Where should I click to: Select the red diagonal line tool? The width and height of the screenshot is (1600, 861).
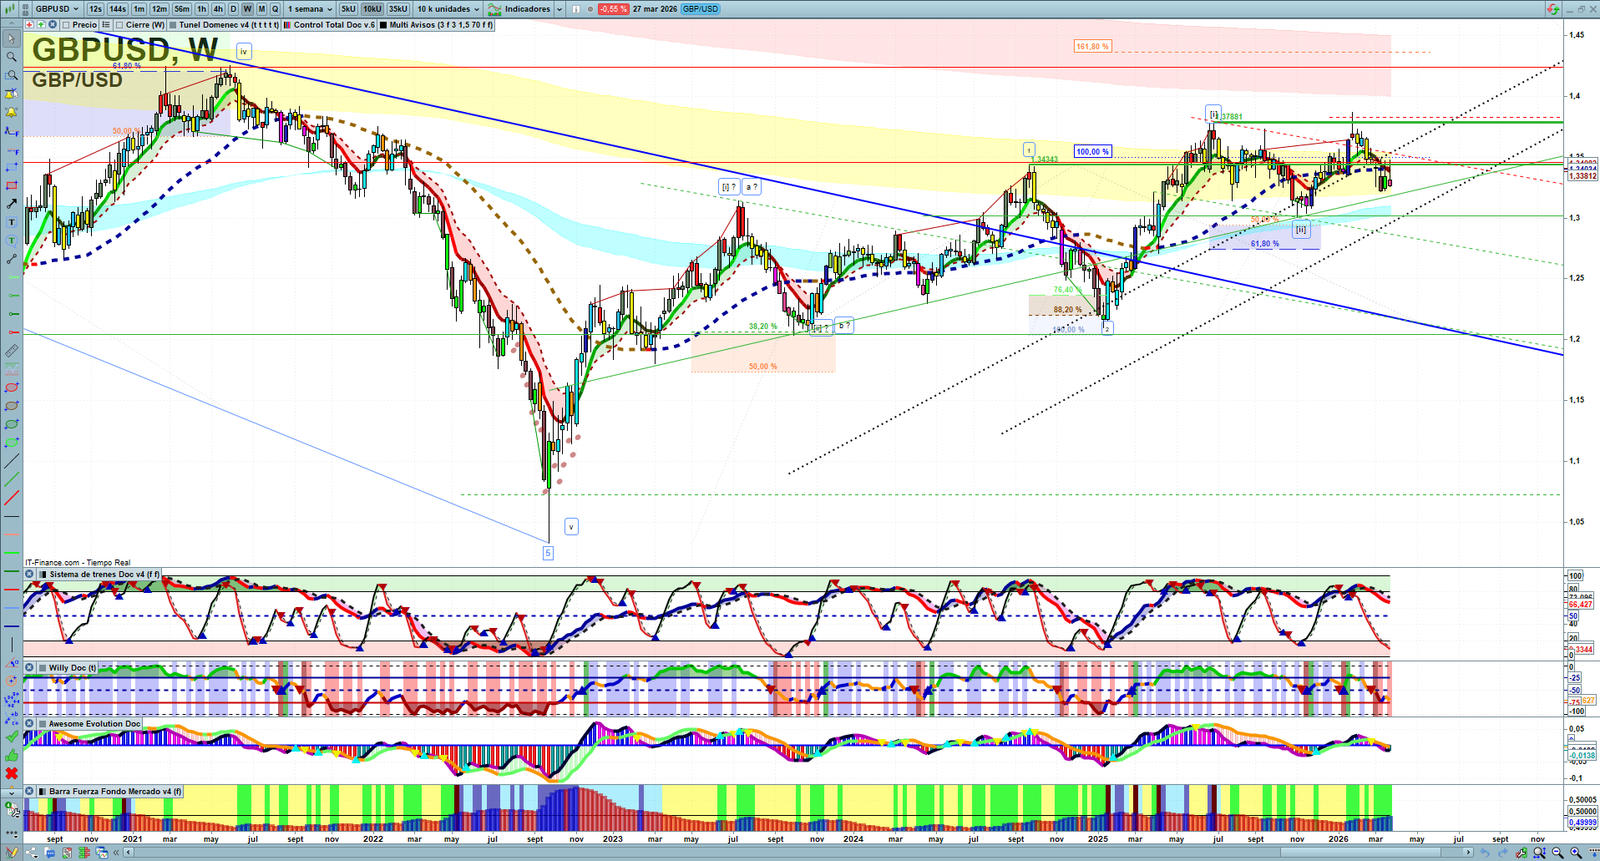point(11,498)
